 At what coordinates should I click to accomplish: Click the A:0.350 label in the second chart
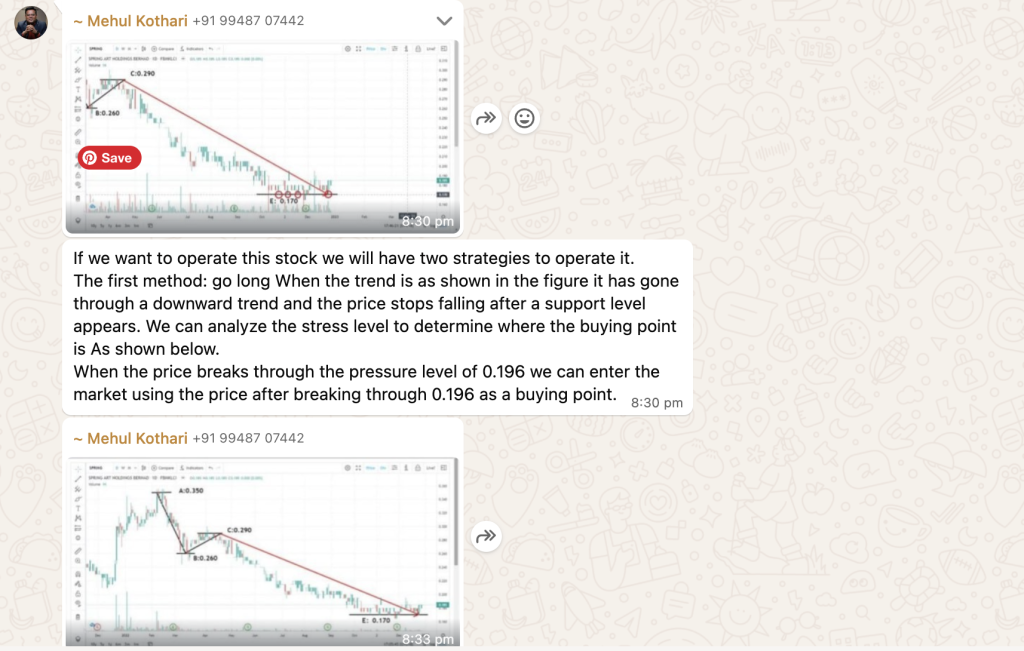point(192,492)
